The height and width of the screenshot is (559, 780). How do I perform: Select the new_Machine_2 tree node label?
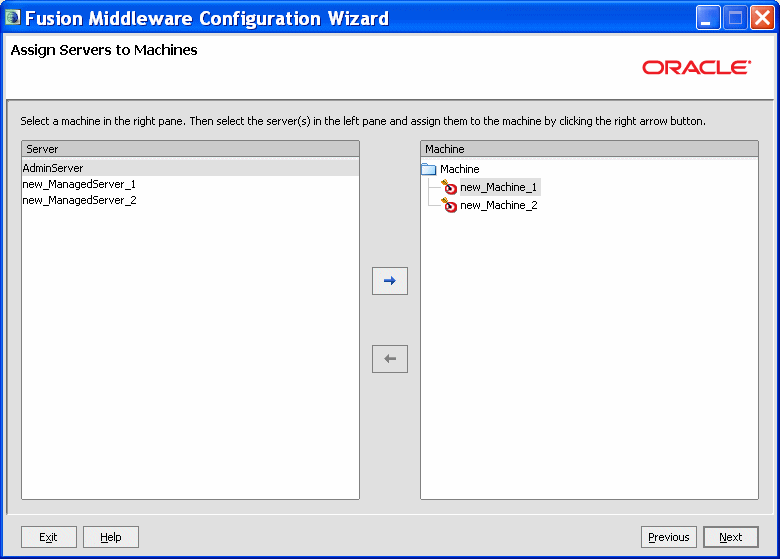point(498,205)
